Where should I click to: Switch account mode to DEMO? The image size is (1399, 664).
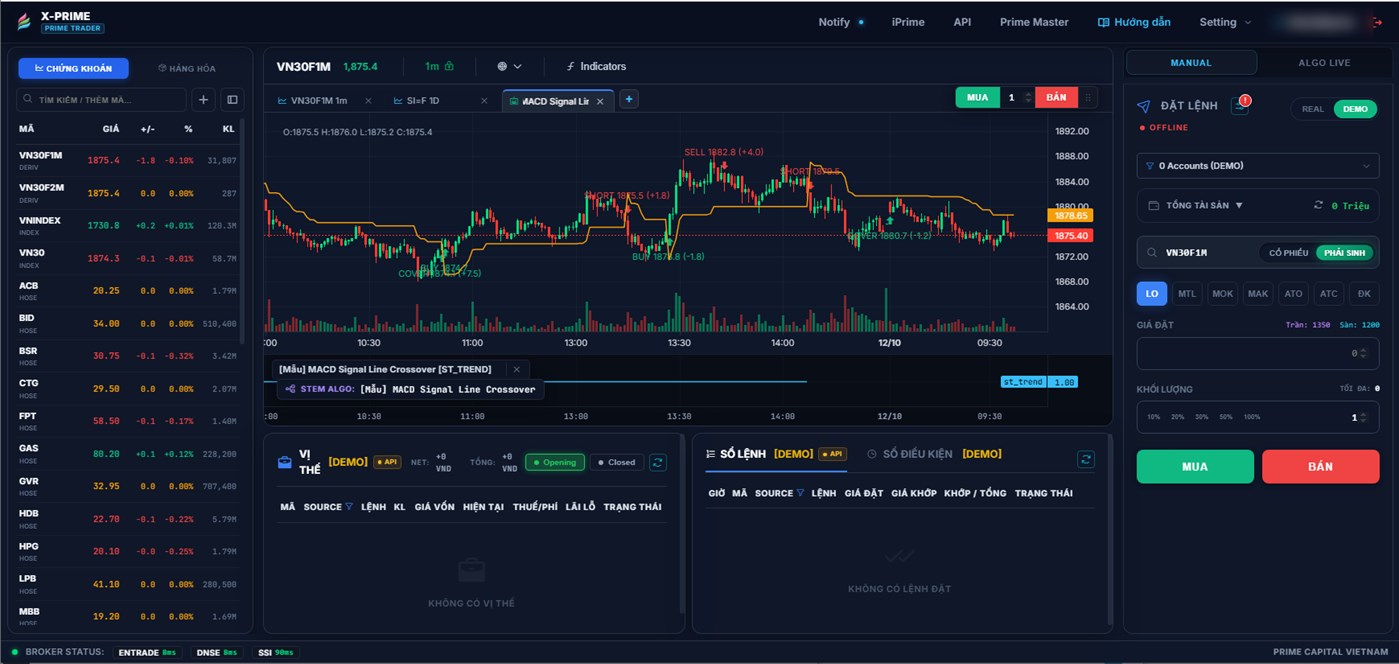(1354, 109)
